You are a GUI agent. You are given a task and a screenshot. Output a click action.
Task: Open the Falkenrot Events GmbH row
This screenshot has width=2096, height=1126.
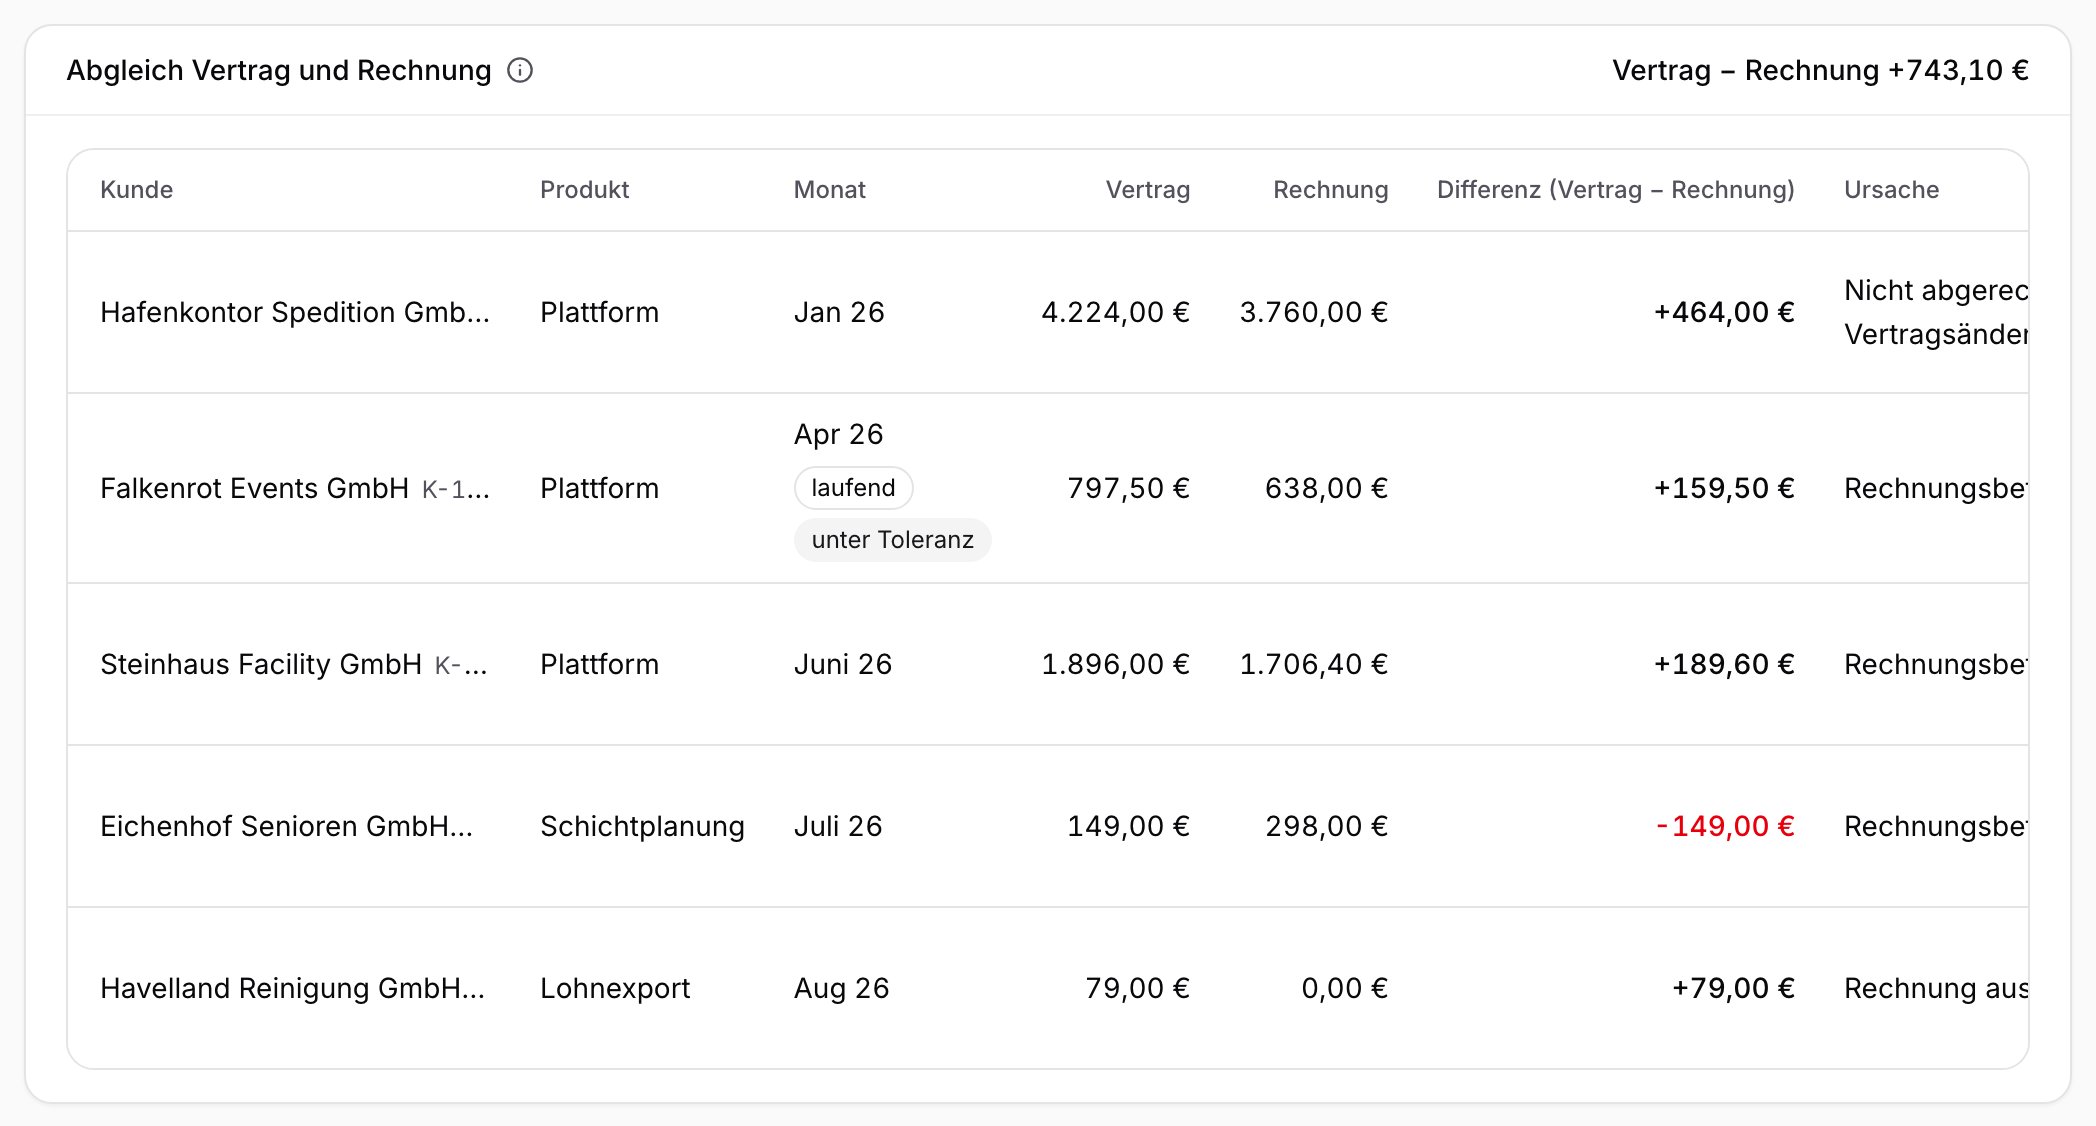pyautogui.click(x=1048, y=488)
